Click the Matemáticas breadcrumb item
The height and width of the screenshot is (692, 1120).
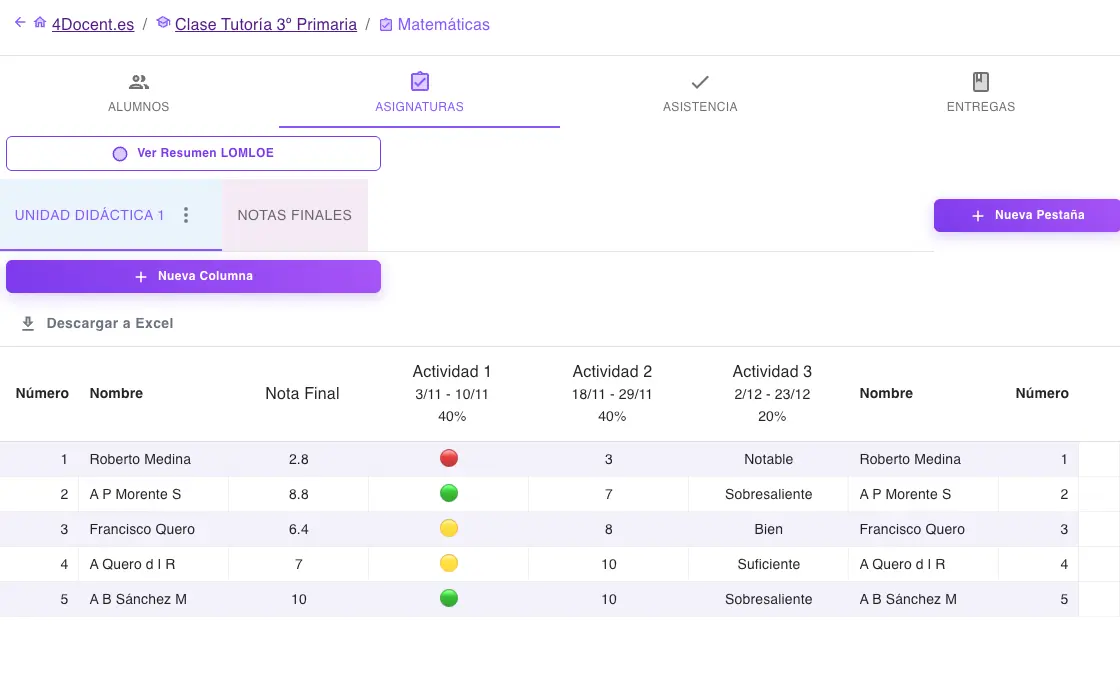(x=444, y=24)
